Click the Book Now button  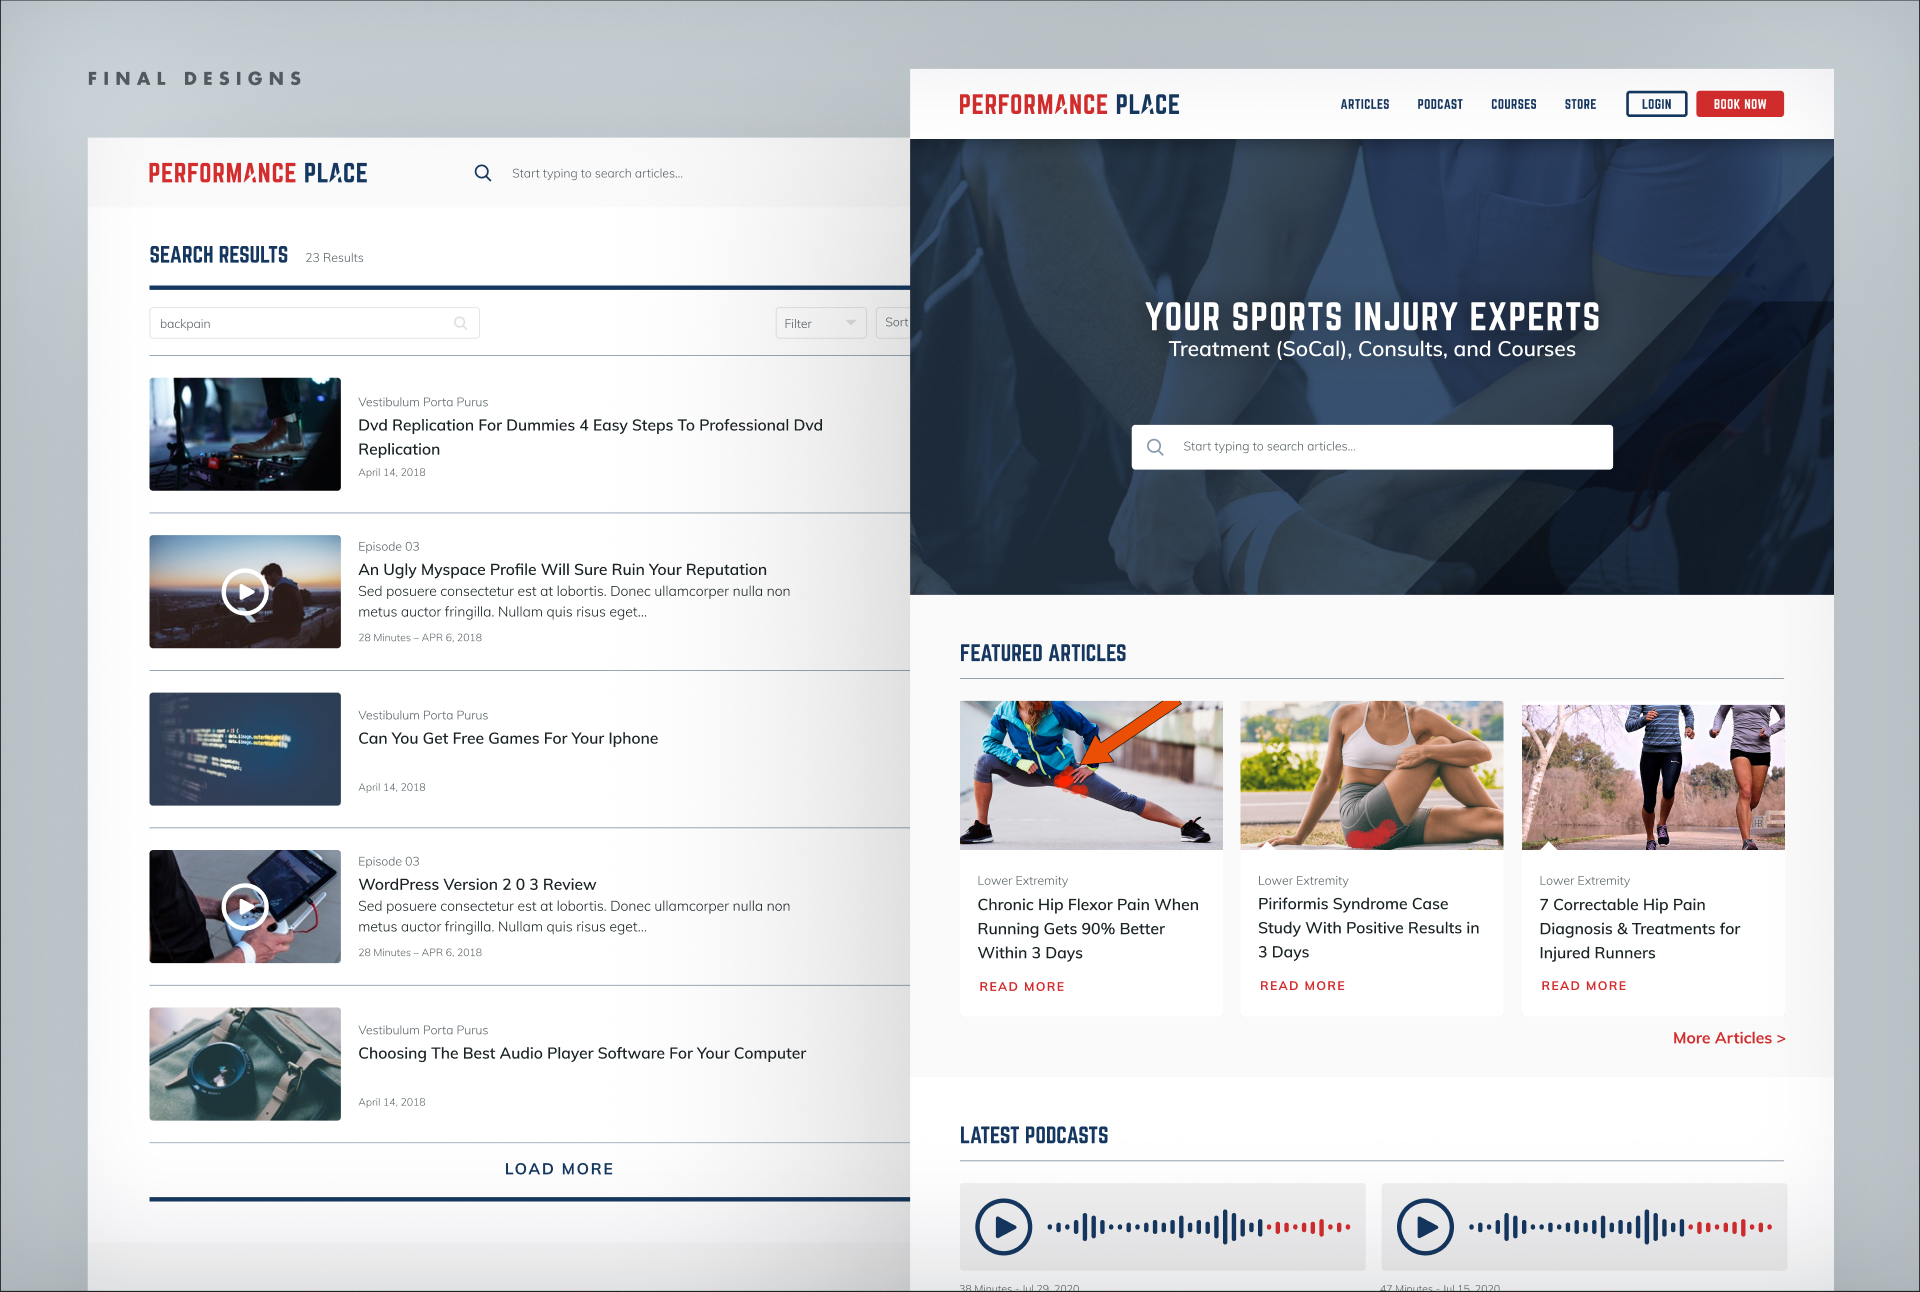[1739, 104]
